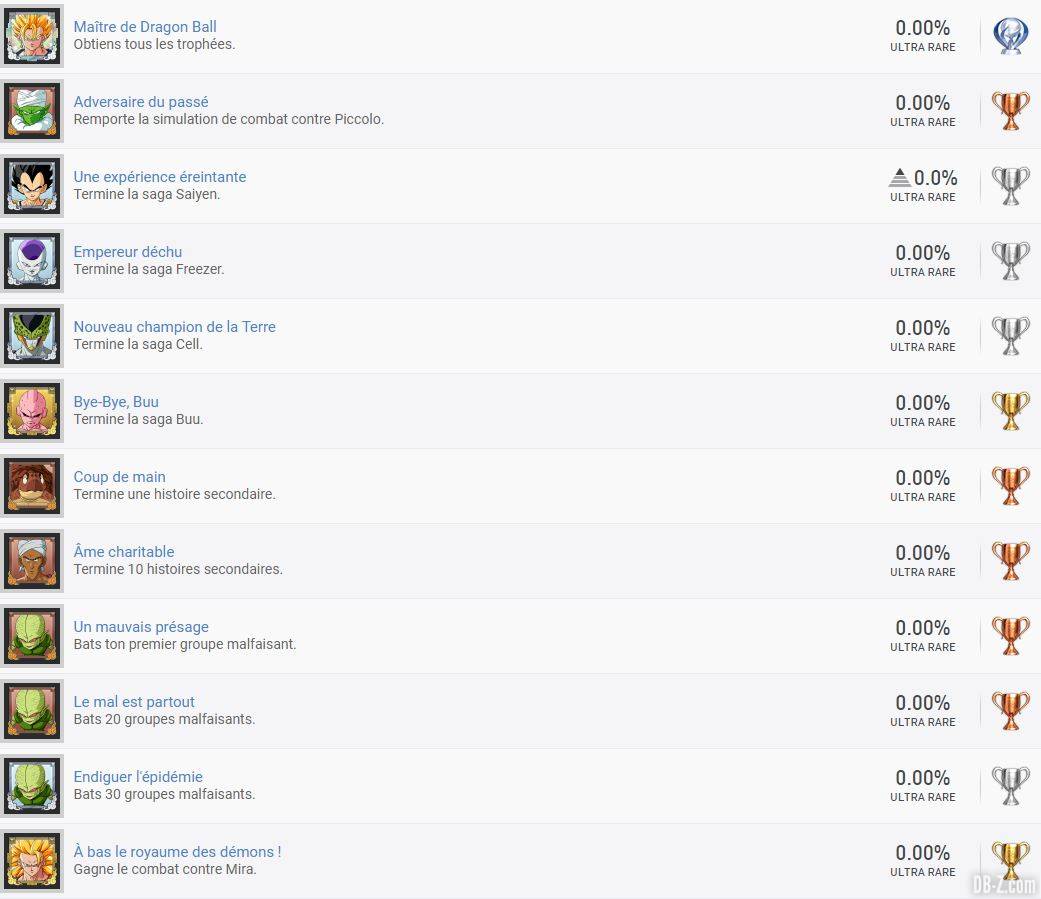The width and height of the screenshot is (1041, 899).
Task: Click the silver trophy icon for Endiguer l'épidémie
Action: pos(1010,786)
